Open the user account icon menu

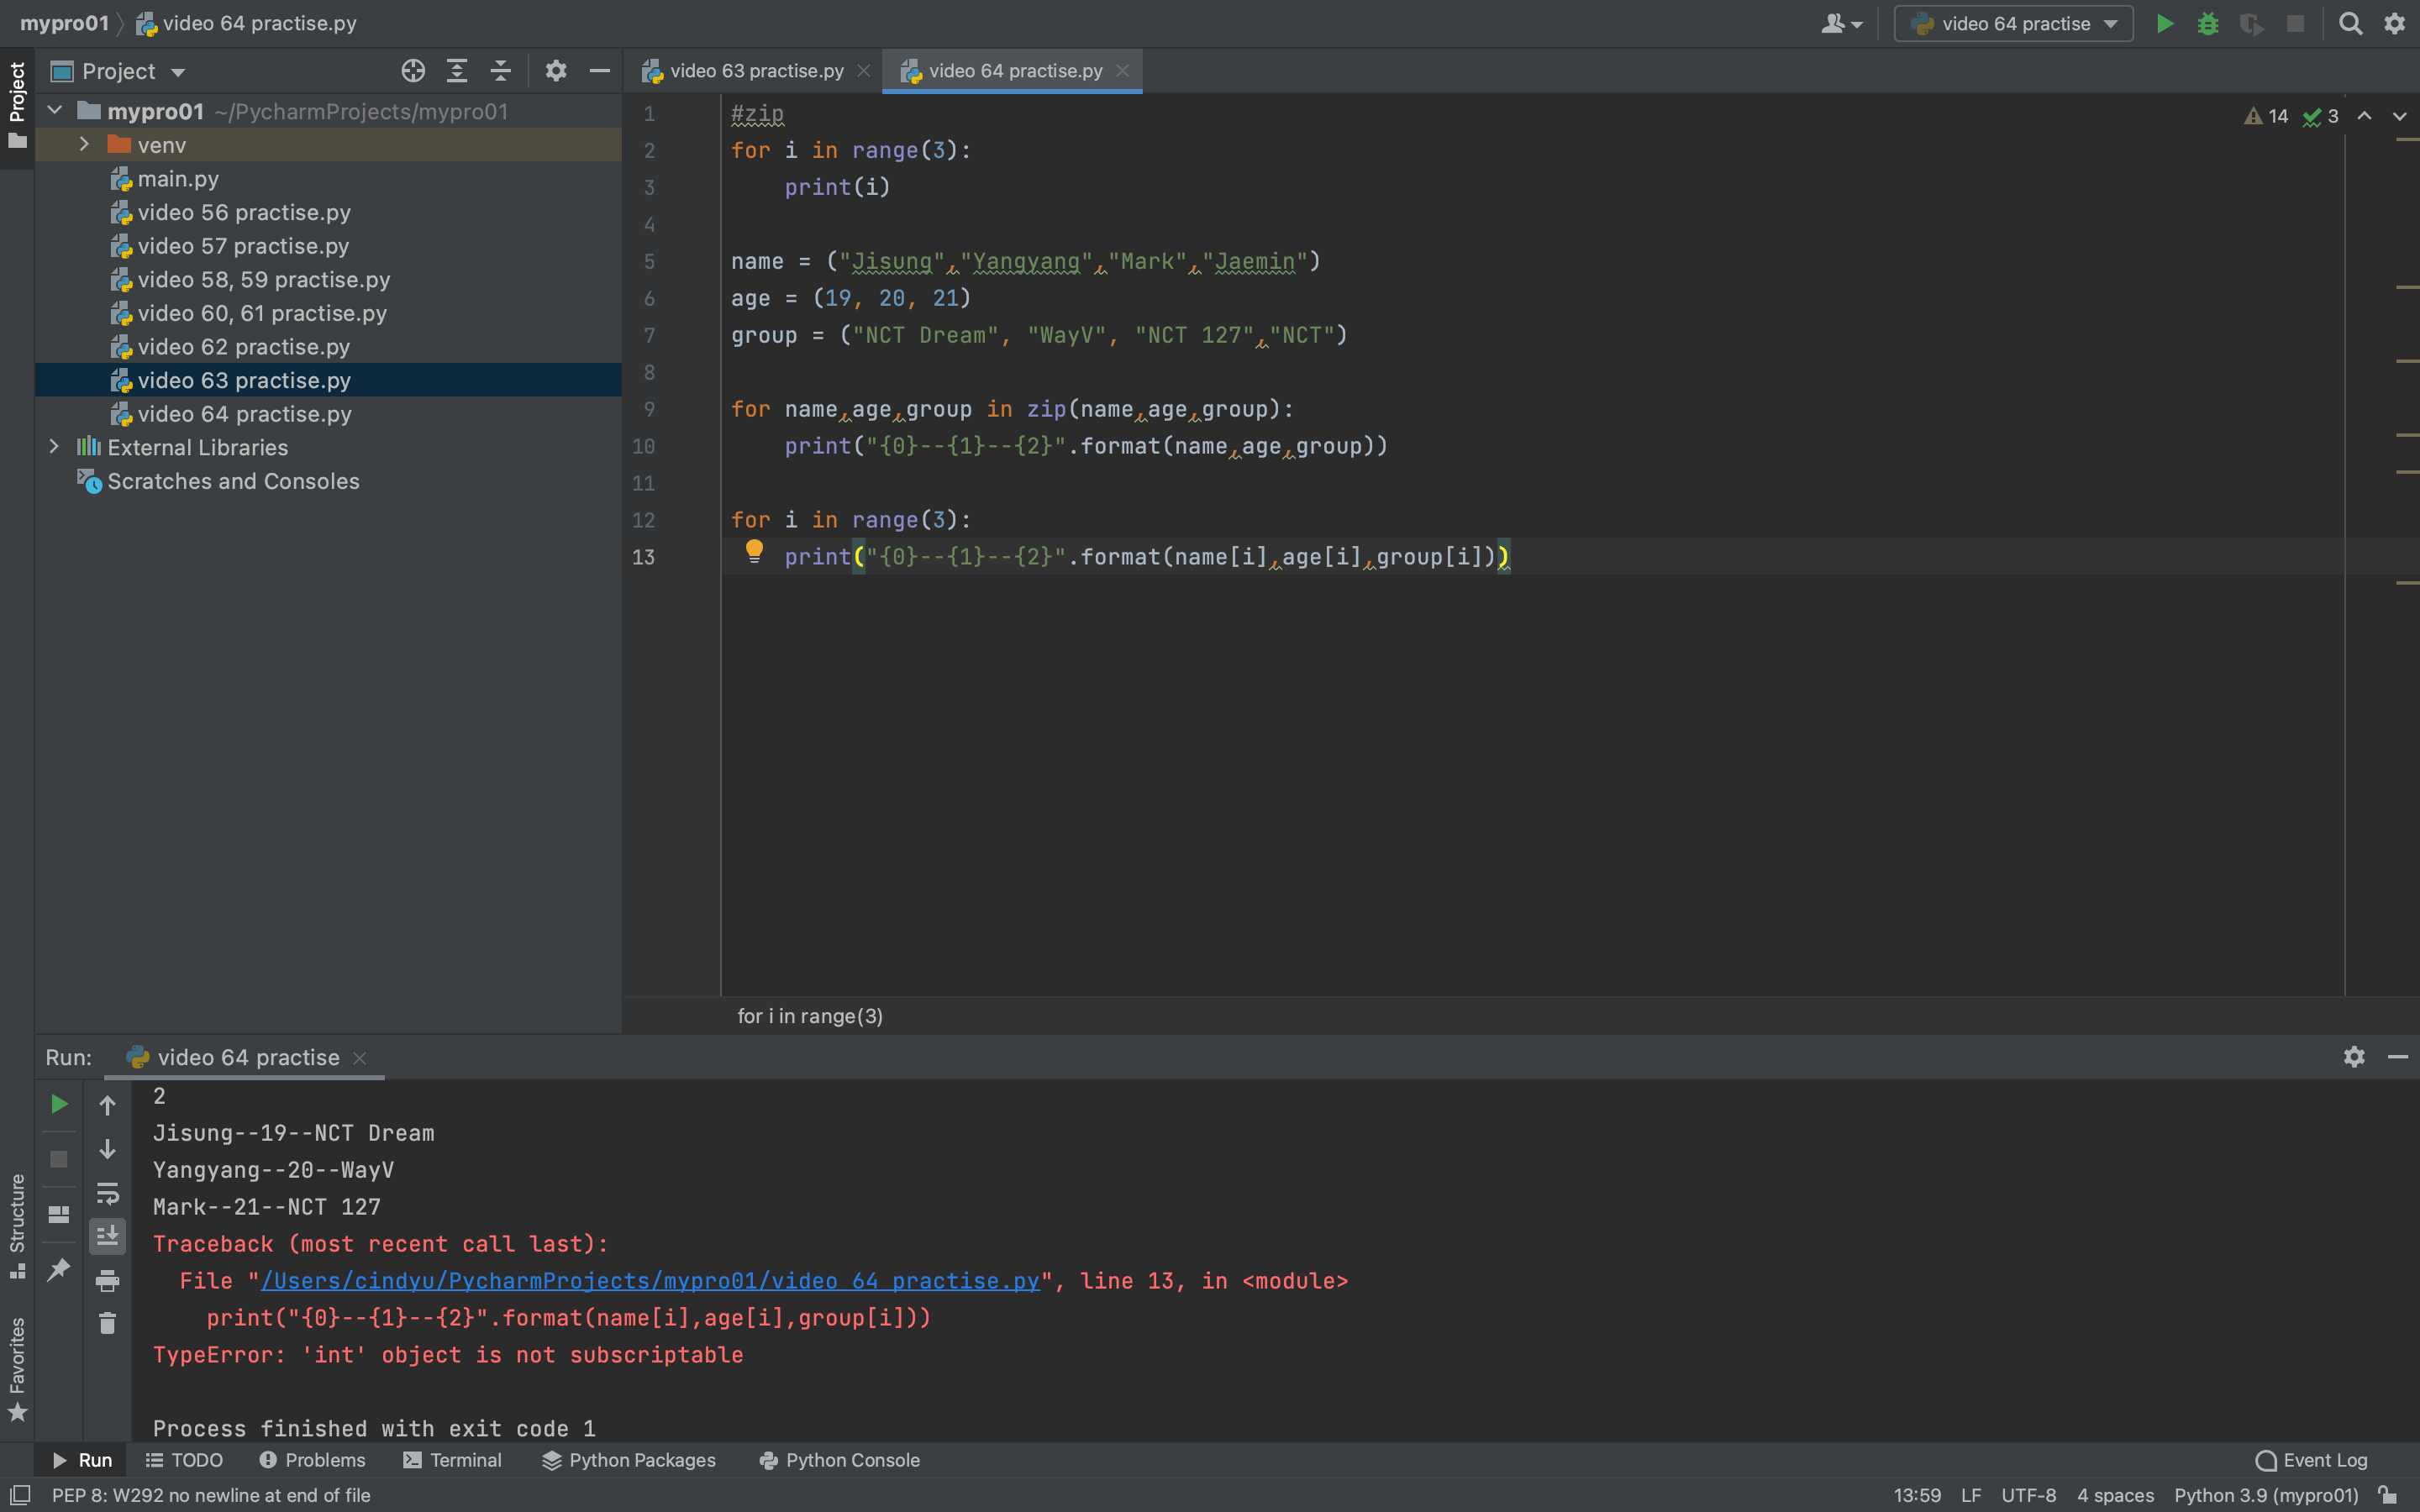(1841, 24)
